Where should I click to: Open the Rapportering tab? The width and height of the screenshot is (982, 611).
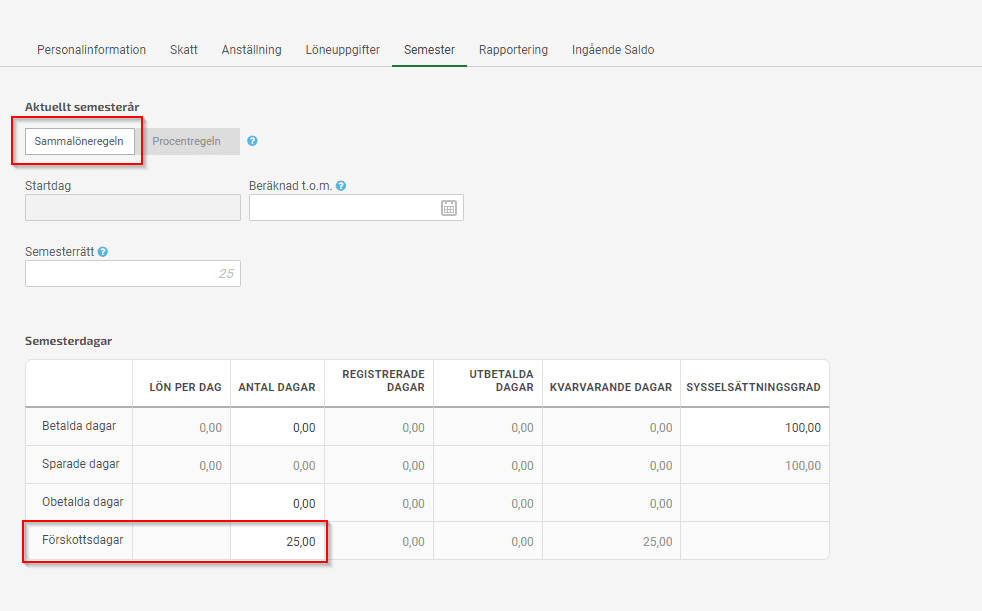(x=513, y=49)
